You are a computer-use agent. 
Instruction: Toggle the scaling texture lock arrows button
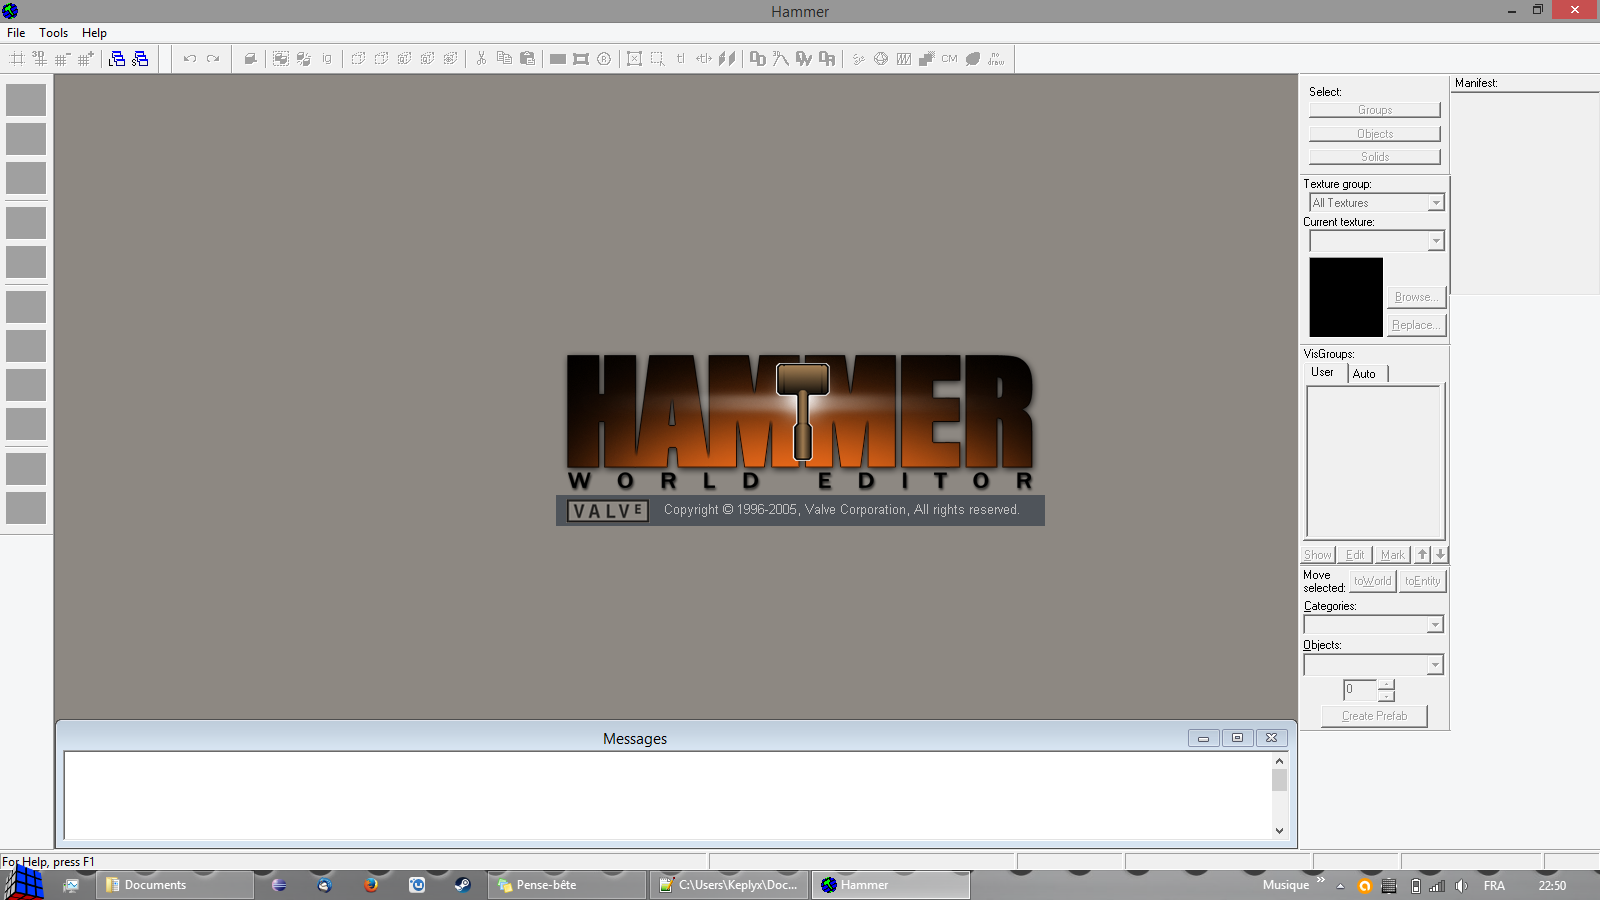click(704, 59)
